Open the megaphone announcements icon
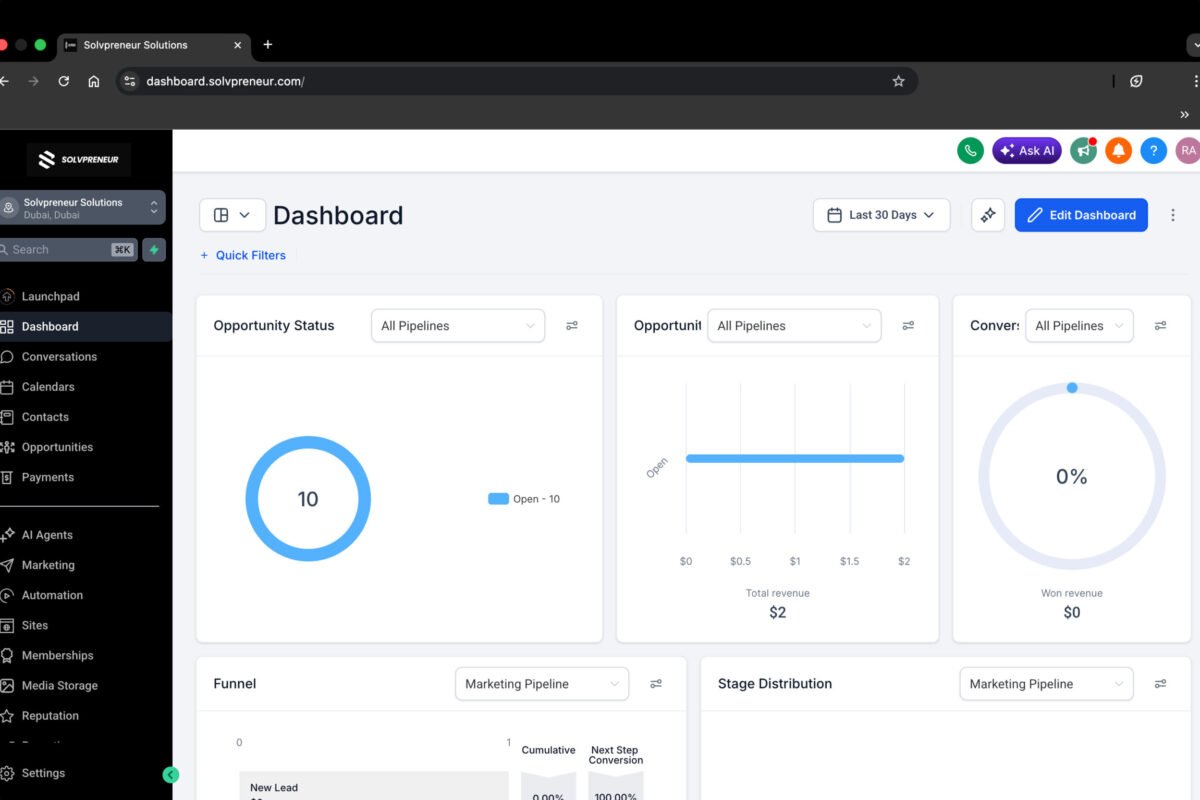The width and height of the screenshot is (1200, 800). pyautogui.click(x=1083, y=150)
